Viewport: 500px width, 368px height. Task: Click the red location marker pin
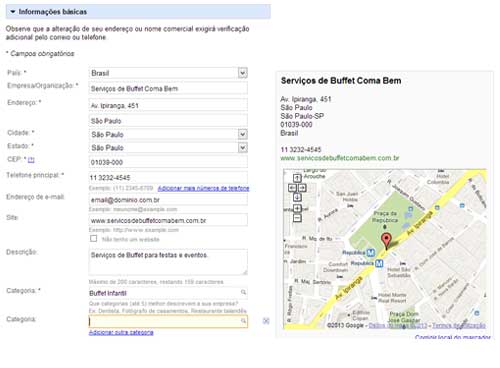386,241
